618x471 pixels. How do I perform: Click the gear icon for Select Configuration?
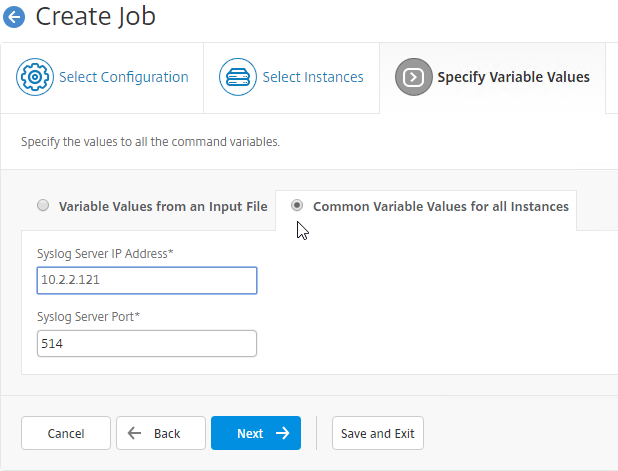point(35,77)
